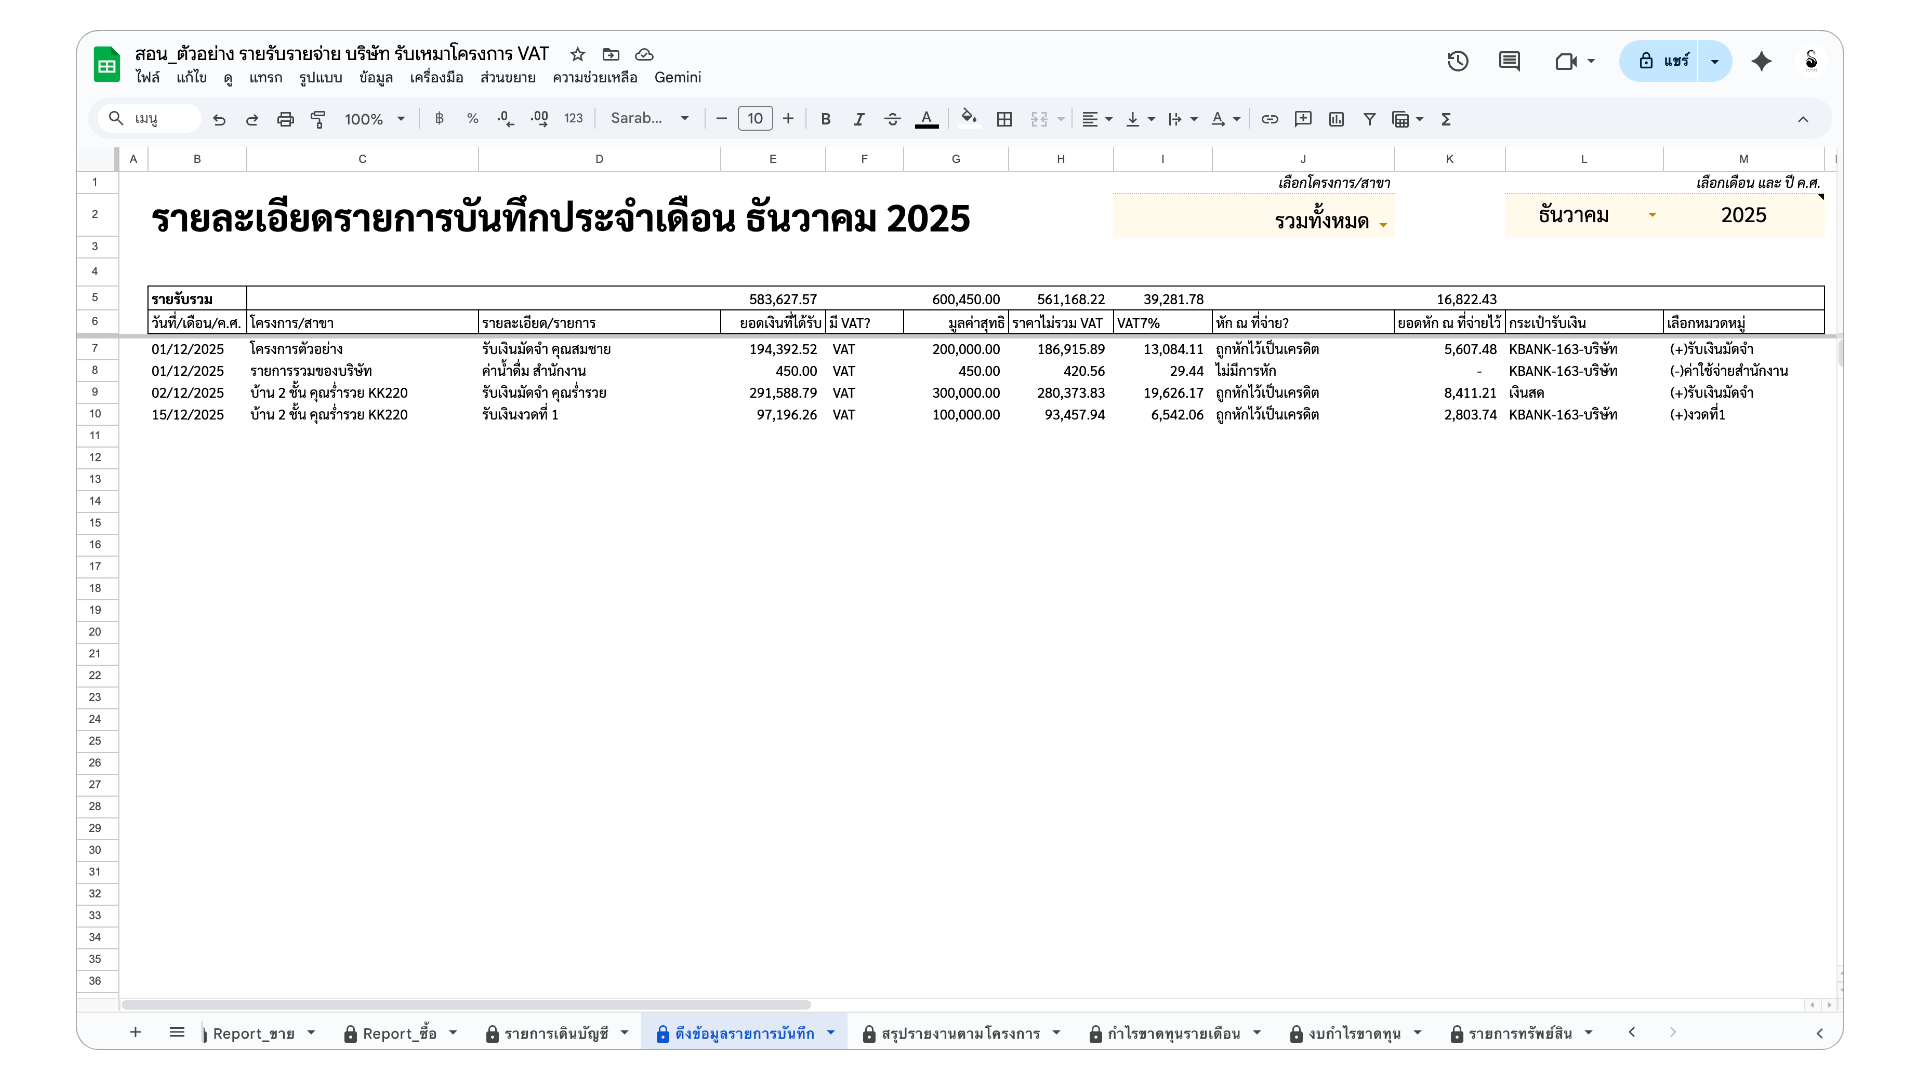Switch to Report_ซื้อ sheet tab
The width and height of the screenshot is (1920, 1080).
tap(399, 1033)
